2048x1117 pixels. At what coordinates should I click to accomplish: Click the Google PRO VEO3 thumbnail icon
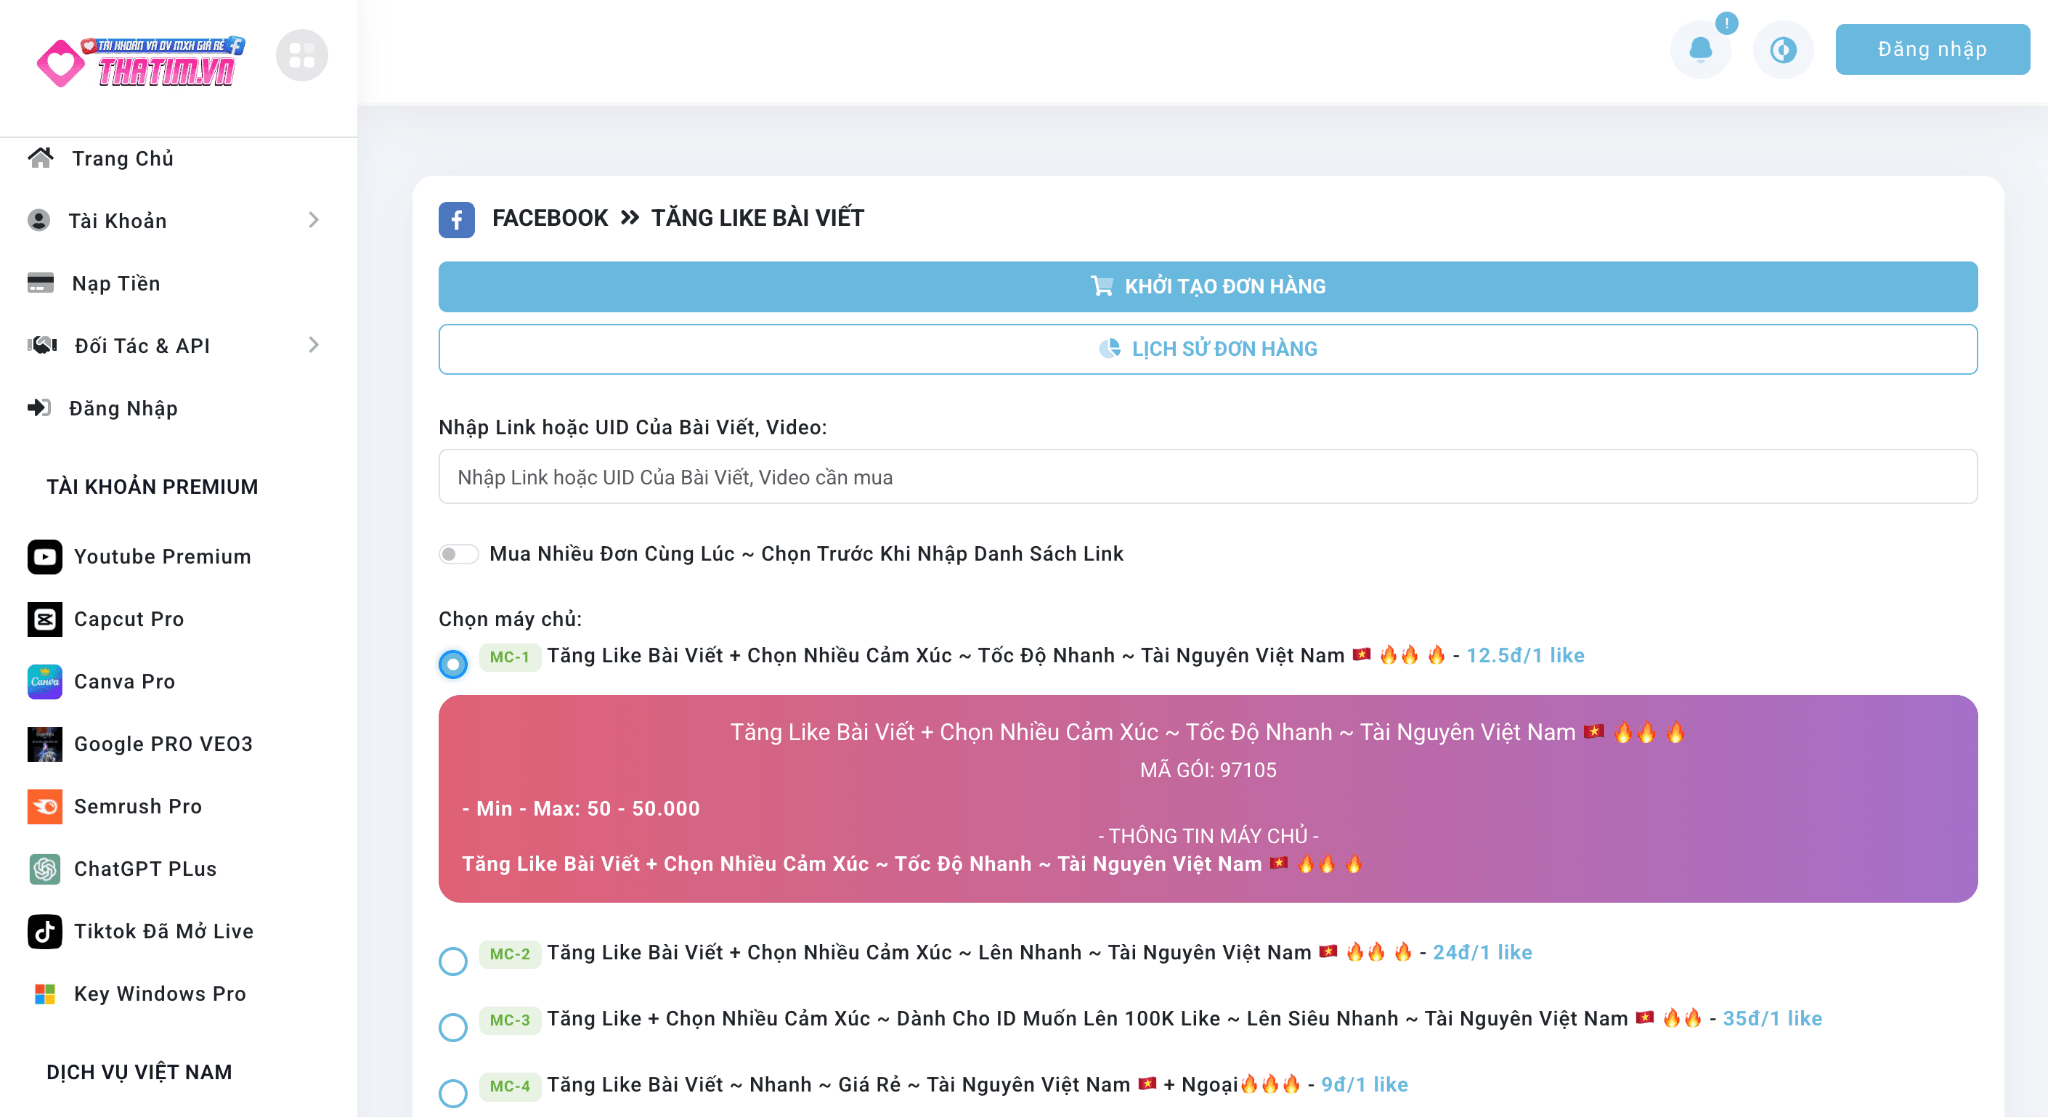(x=45, y=744)
